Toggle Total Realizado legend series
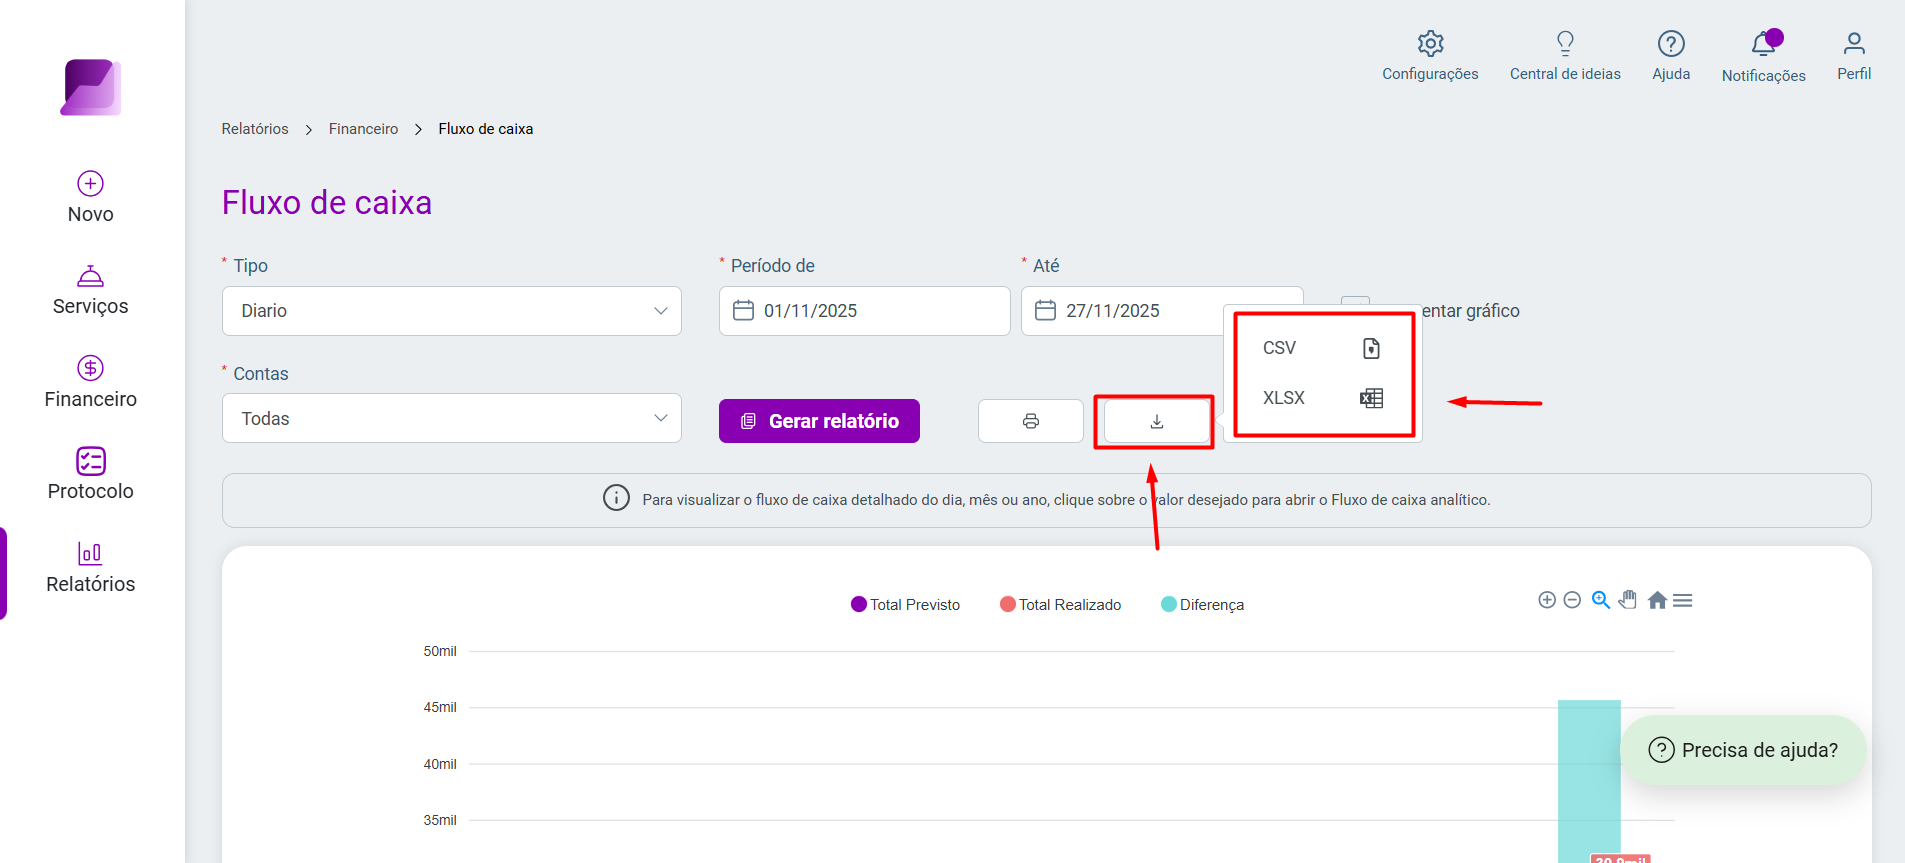The width and height of the screenshot is (1905, 863). click(1060, 605)
